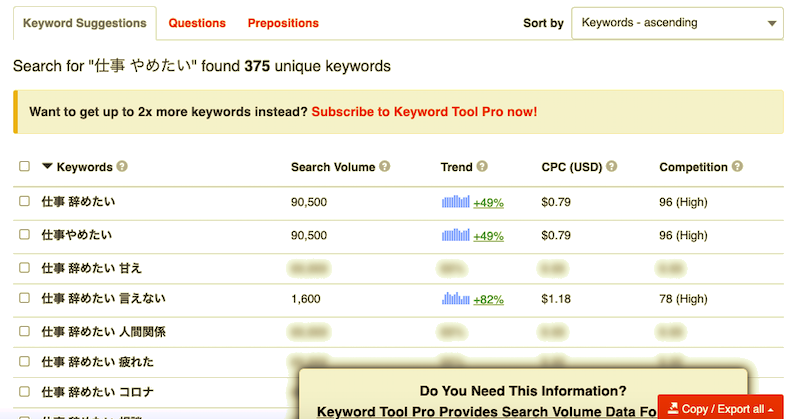Click Keywords column sort arrow
The width and height of the screenshot is (790, 419).
47,167
